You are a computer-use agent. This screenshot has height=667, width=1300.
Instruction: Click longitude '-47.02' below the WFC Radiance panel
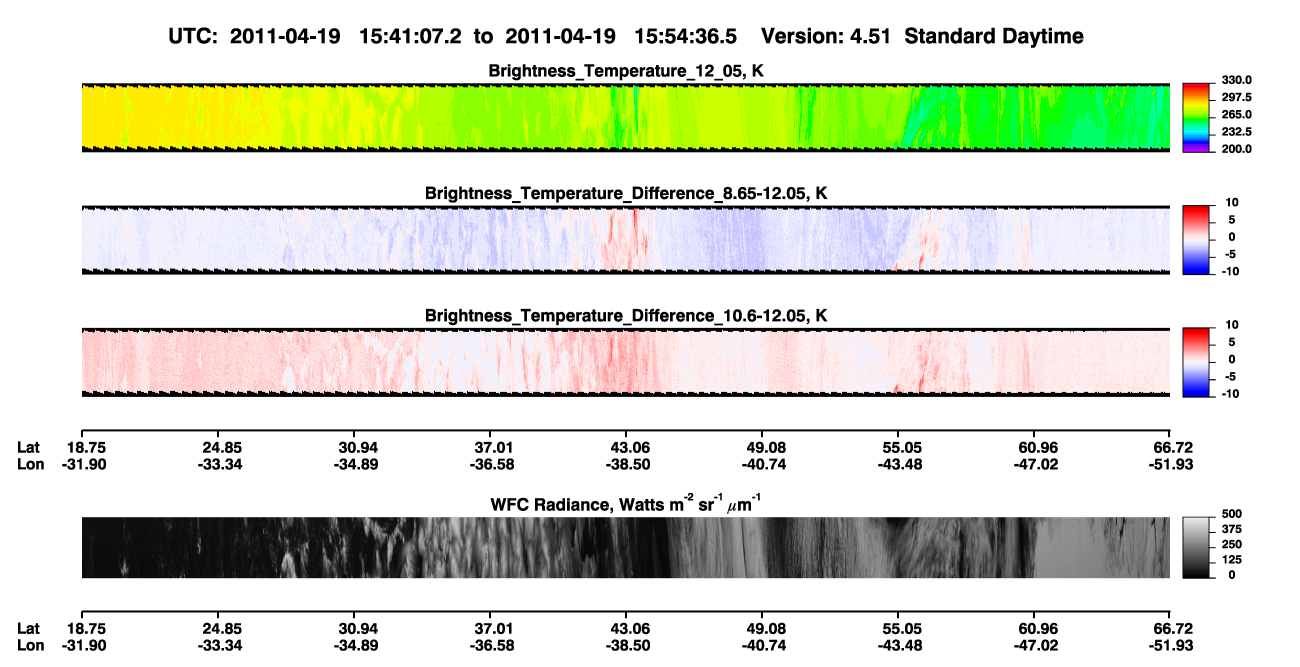(x=1034, y=646)
